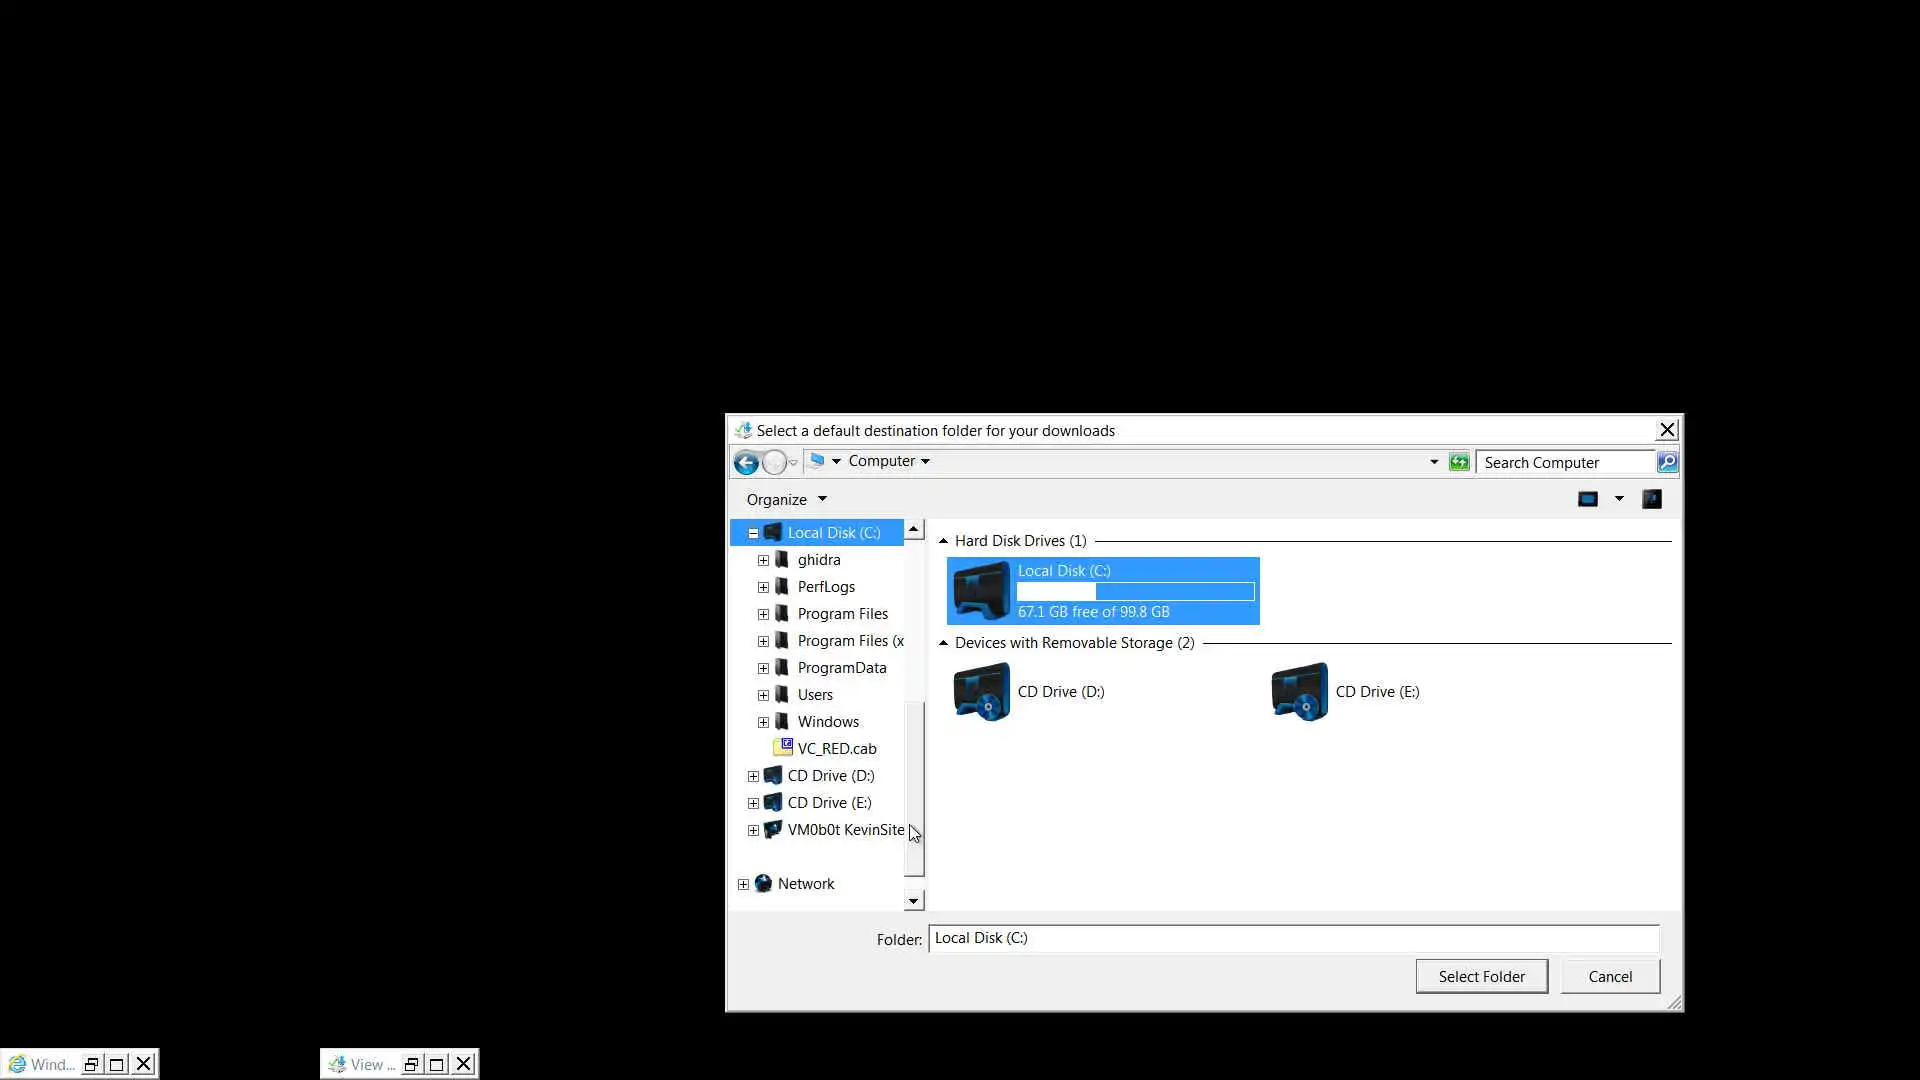Select VC_RED.cab in the folder tree
Viewport: 1920px width, 1080px height.
(x=836, y=749)
